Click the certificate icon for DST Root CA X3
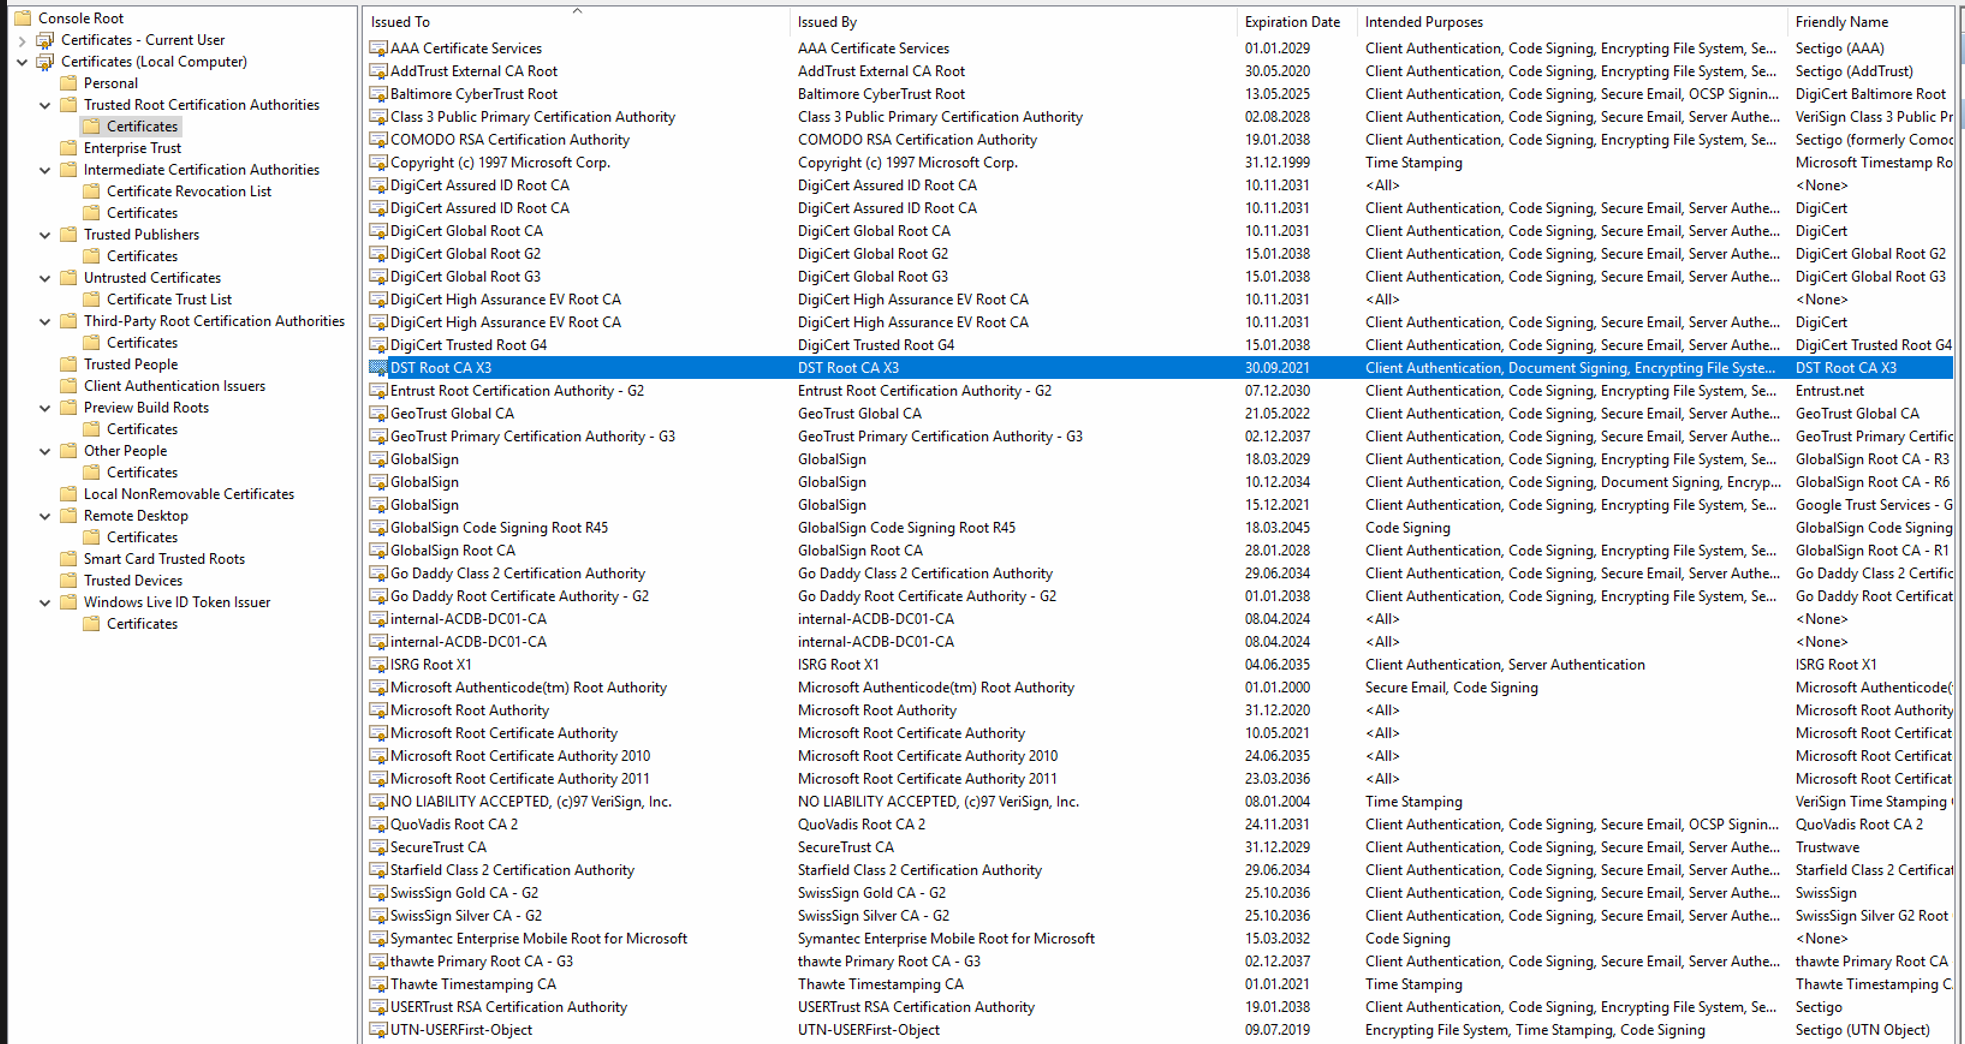Screen dimensions: 1965x1044 point(378,368)
